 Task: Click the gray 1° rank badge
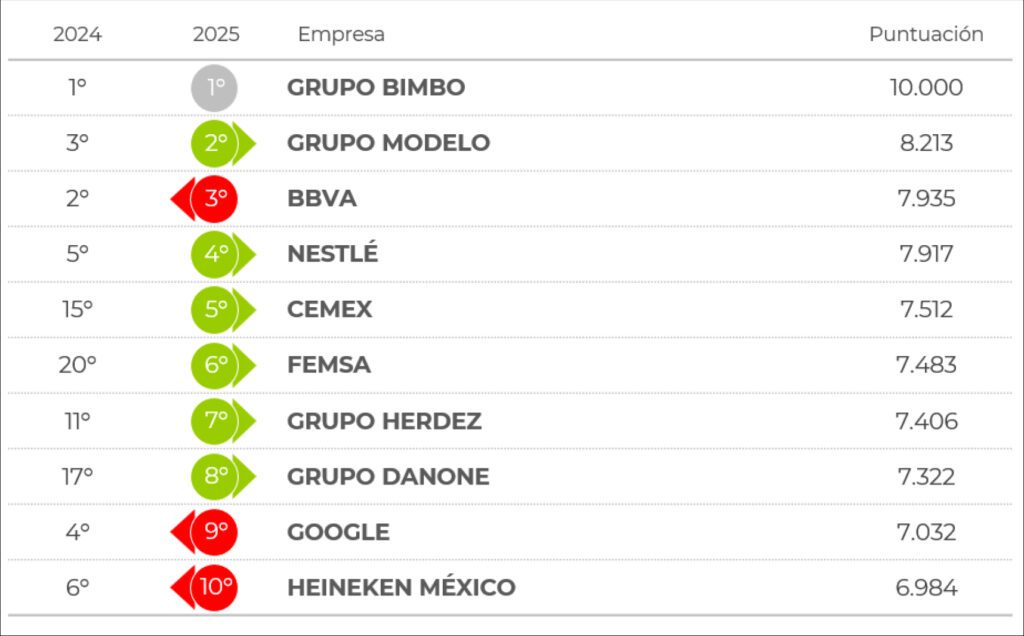tap(215, 88)
